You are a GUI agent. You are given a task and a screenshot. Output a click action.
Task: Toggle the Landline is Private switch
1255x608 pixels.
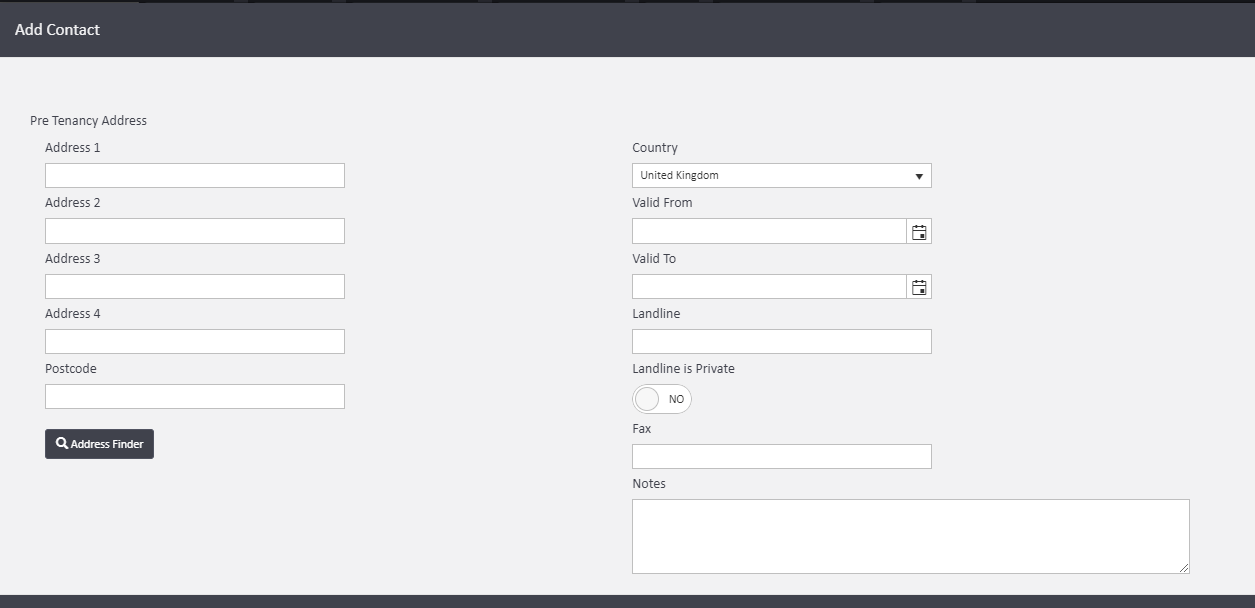click(661, 399)
